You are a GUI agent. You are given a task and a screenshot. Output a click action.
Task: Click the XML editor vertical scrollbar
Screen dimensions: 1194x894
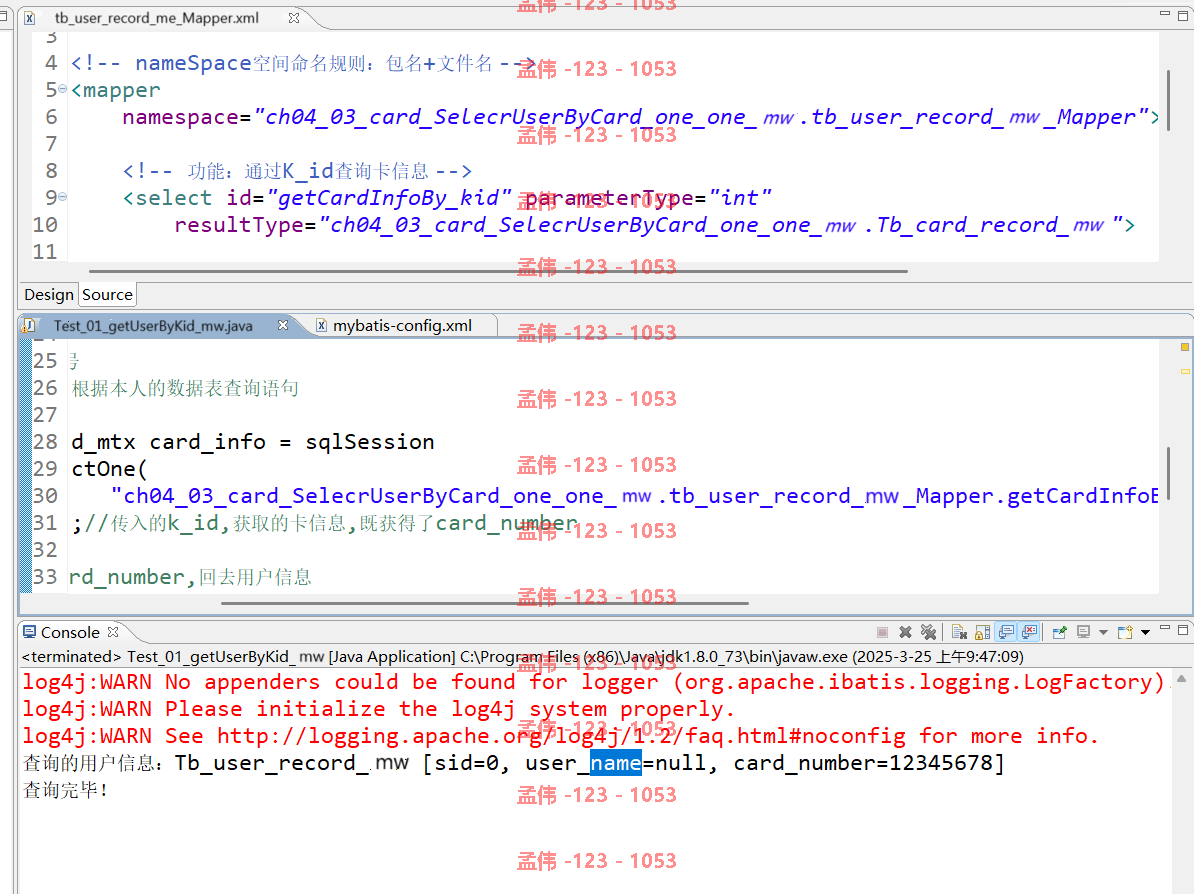tap(1168, 100)
